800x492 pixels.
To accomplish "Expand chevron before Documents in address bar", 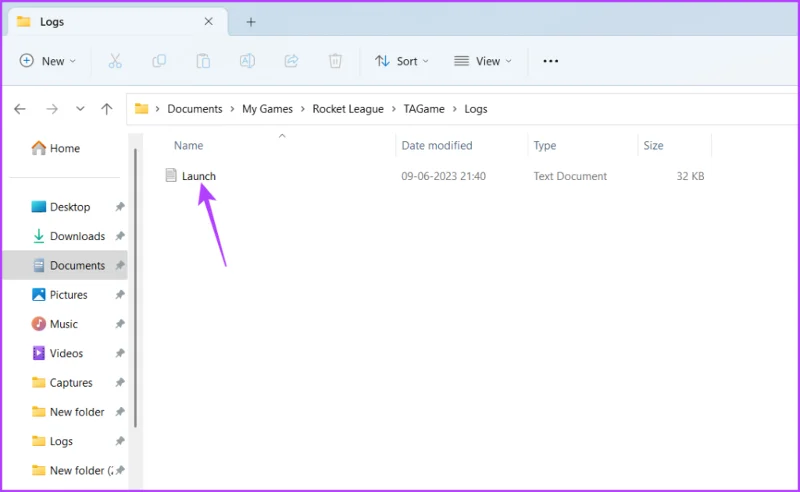I will (158, 109).
